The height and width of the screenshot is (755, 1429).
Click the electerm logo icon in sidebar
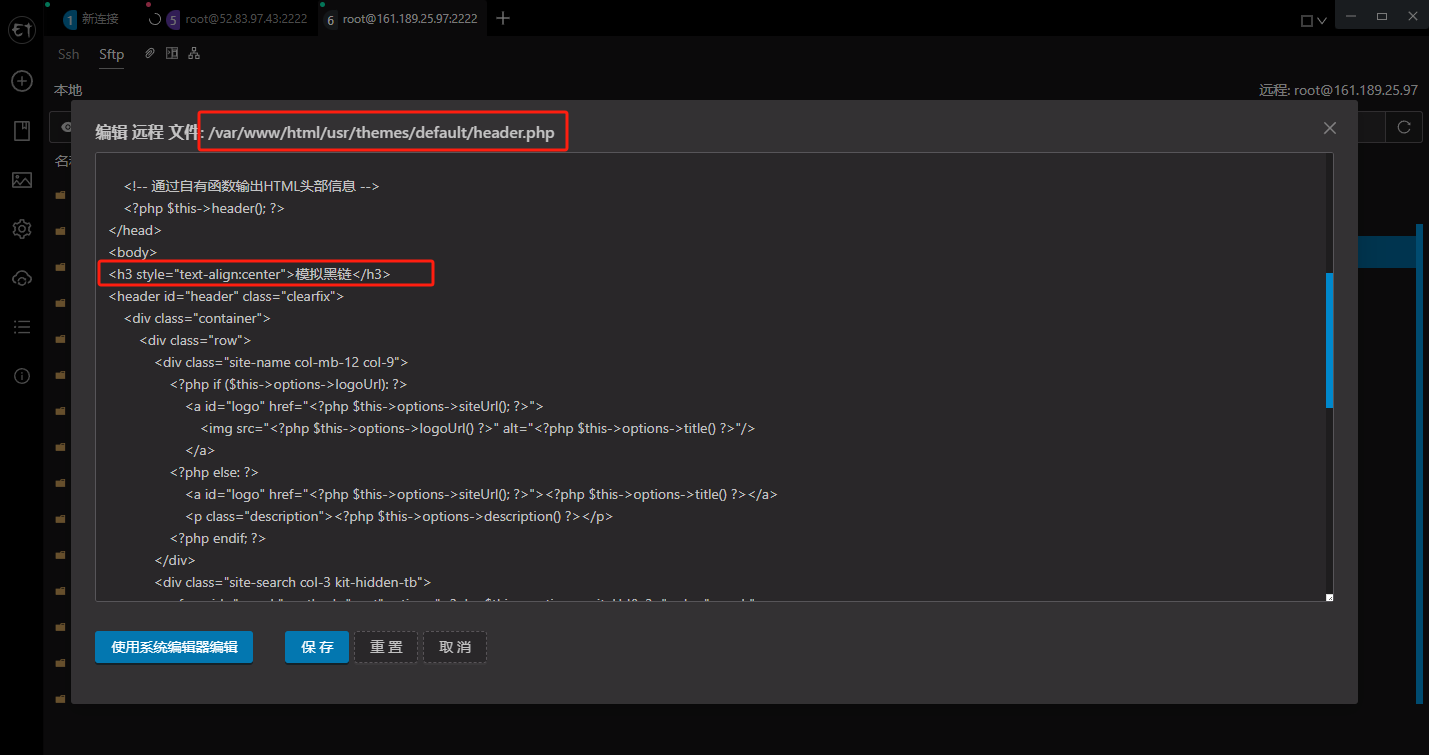click(x=22, y=31)
